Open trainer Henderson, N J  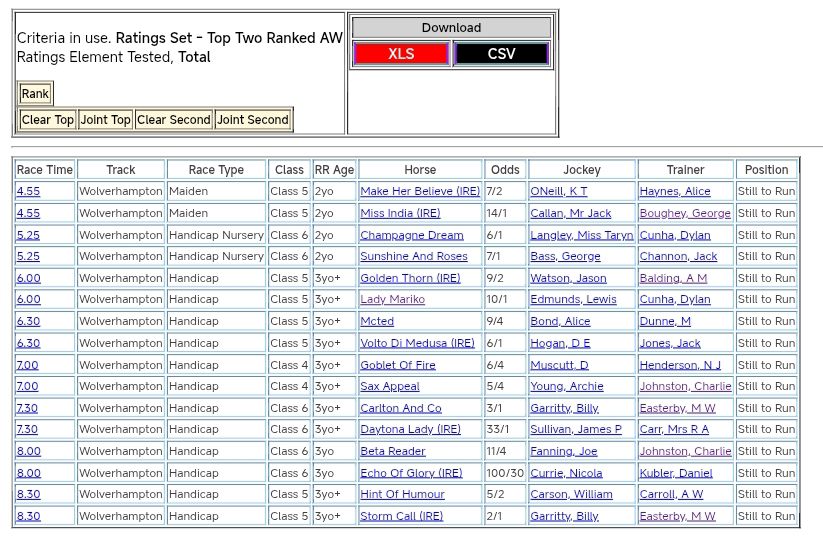[680, 365]
